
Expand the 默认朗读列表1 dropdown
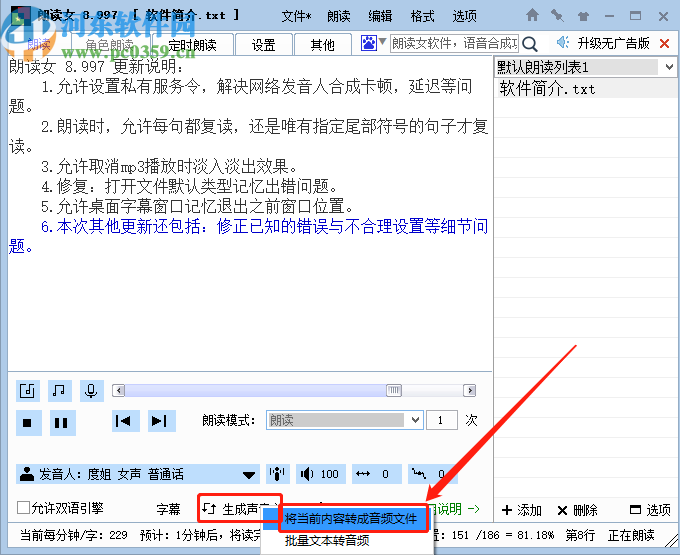pyautogui.click(x=669, y=67)
